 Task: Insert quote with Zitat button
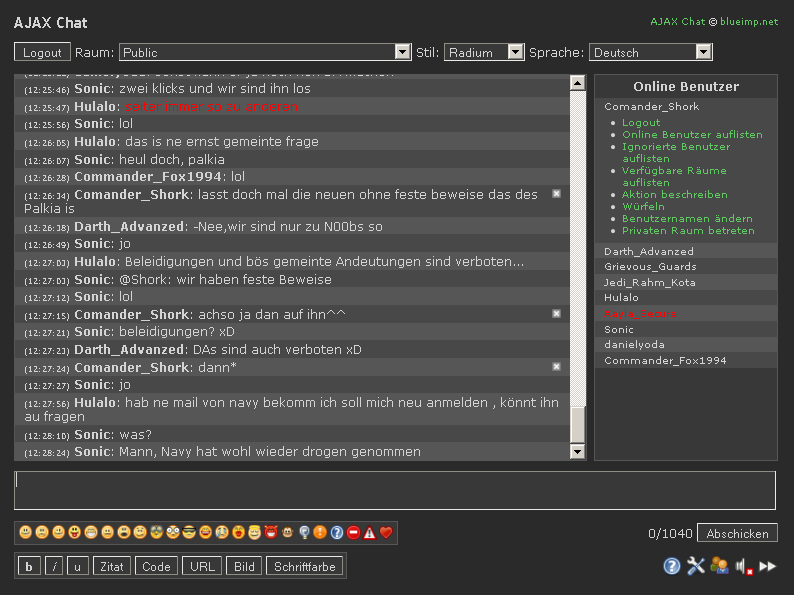pos(111,566)
